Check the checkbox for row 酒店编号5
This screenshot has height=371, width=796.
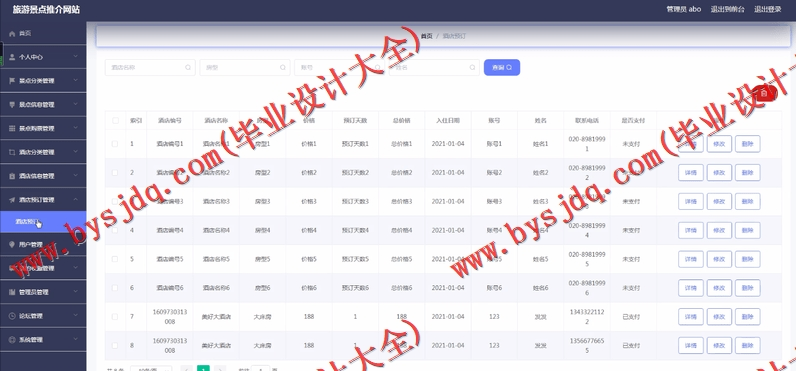pyautogui.click(x=115, y=259)
